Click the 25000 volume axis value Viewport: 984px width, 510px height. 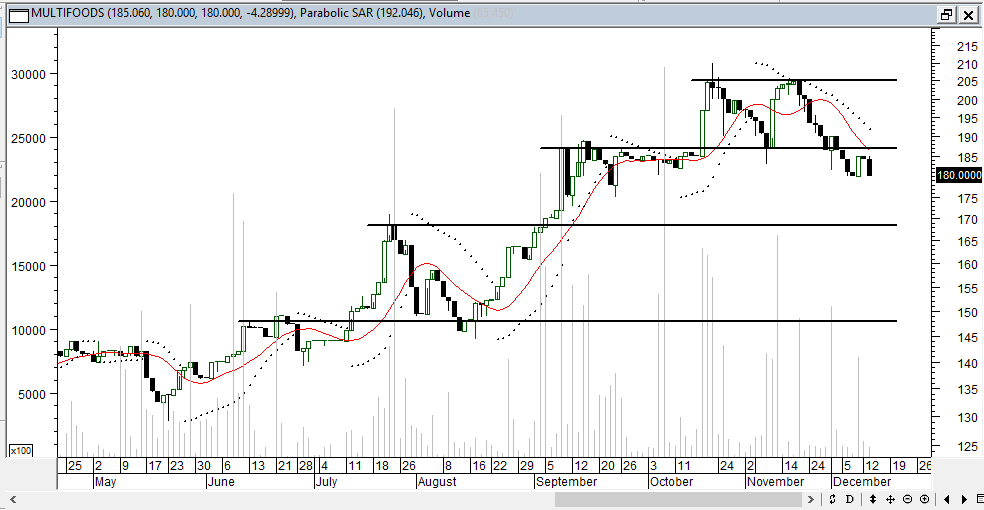(x=29, y=139)
